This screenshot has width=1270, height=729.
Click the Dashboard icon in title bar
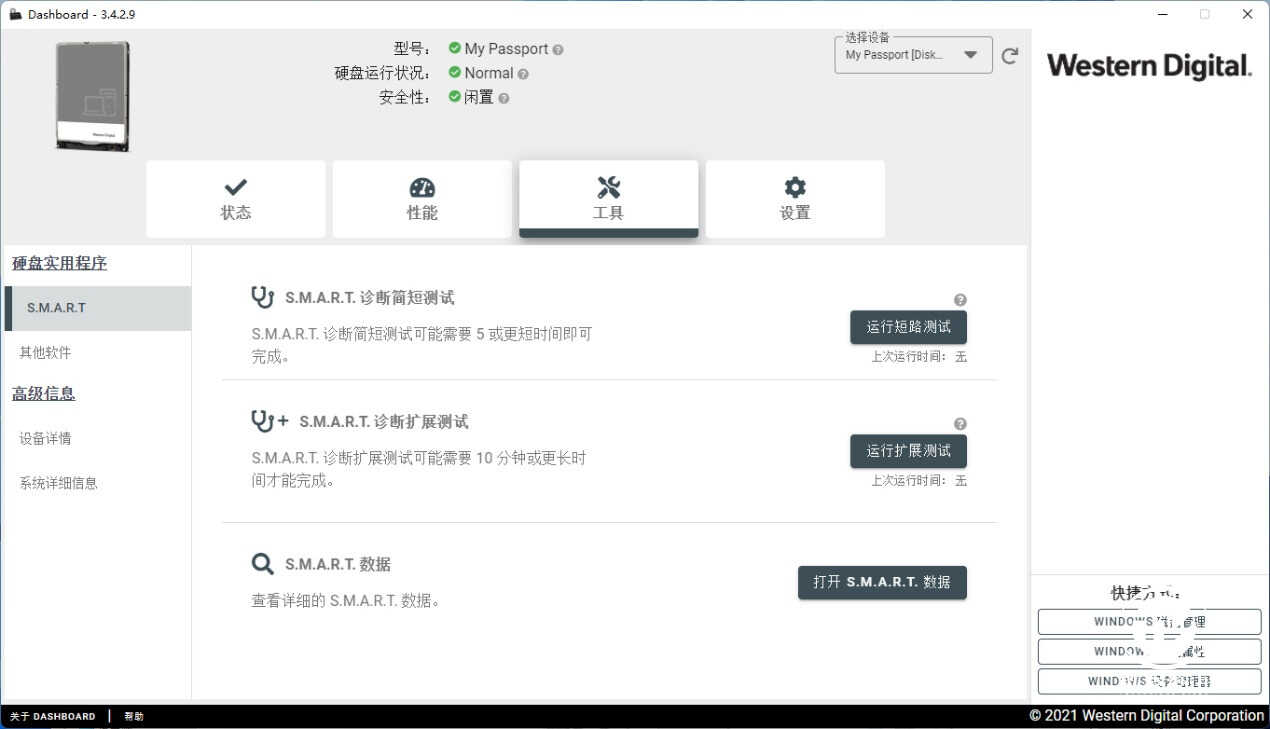click(x=15, y=14)
